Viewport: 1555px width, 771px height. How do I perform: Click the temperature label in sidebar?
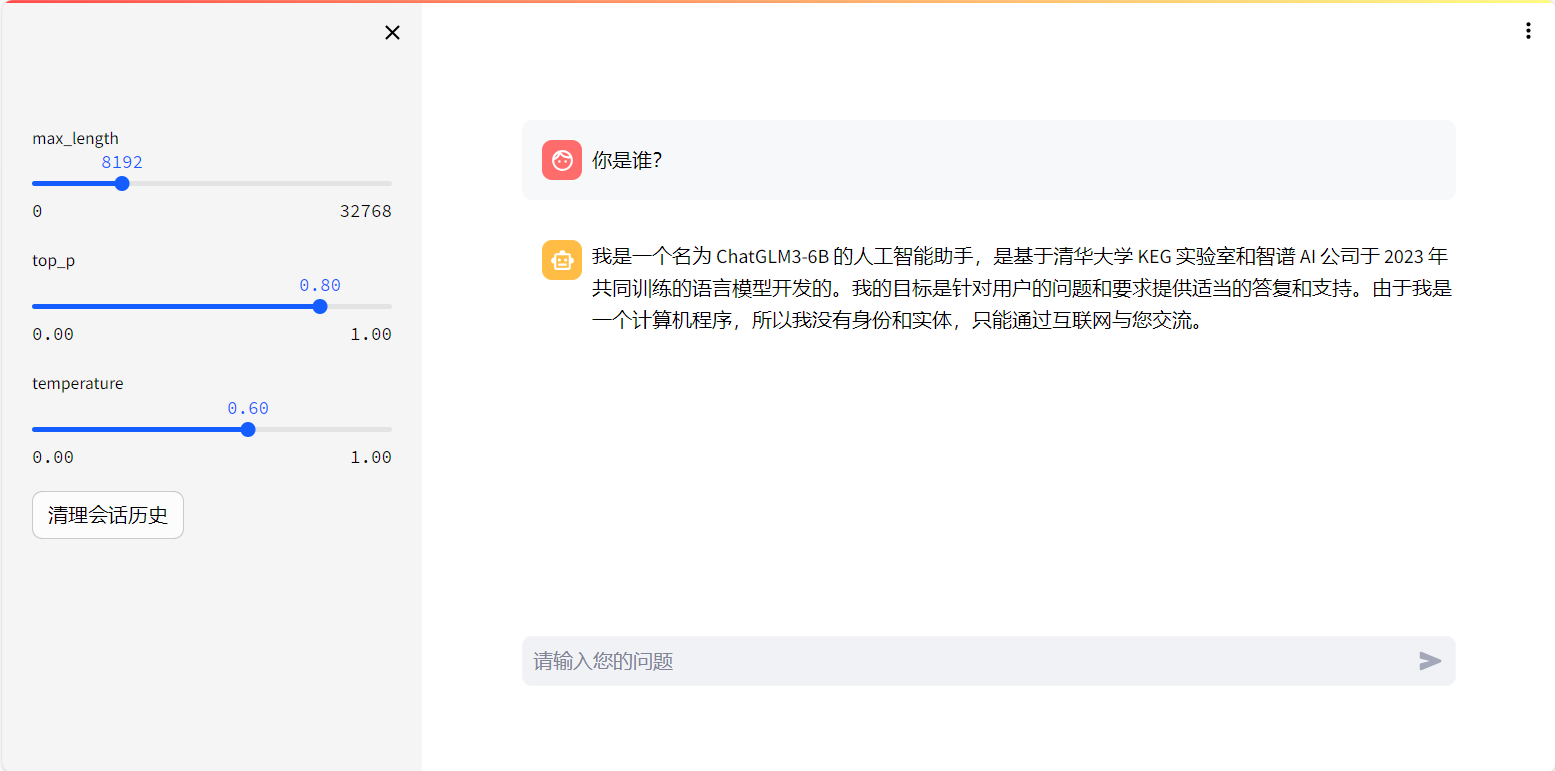click(77, 384)
